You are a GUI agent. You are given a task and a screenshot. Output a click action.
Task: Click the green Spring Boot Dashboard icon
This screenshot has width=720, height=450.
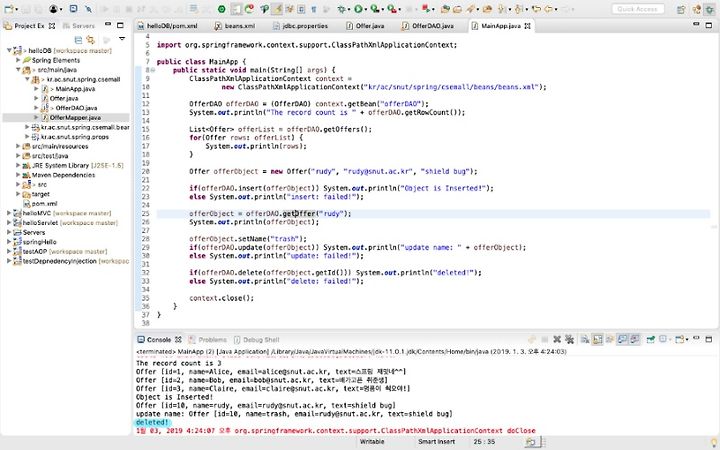(221, 9)
